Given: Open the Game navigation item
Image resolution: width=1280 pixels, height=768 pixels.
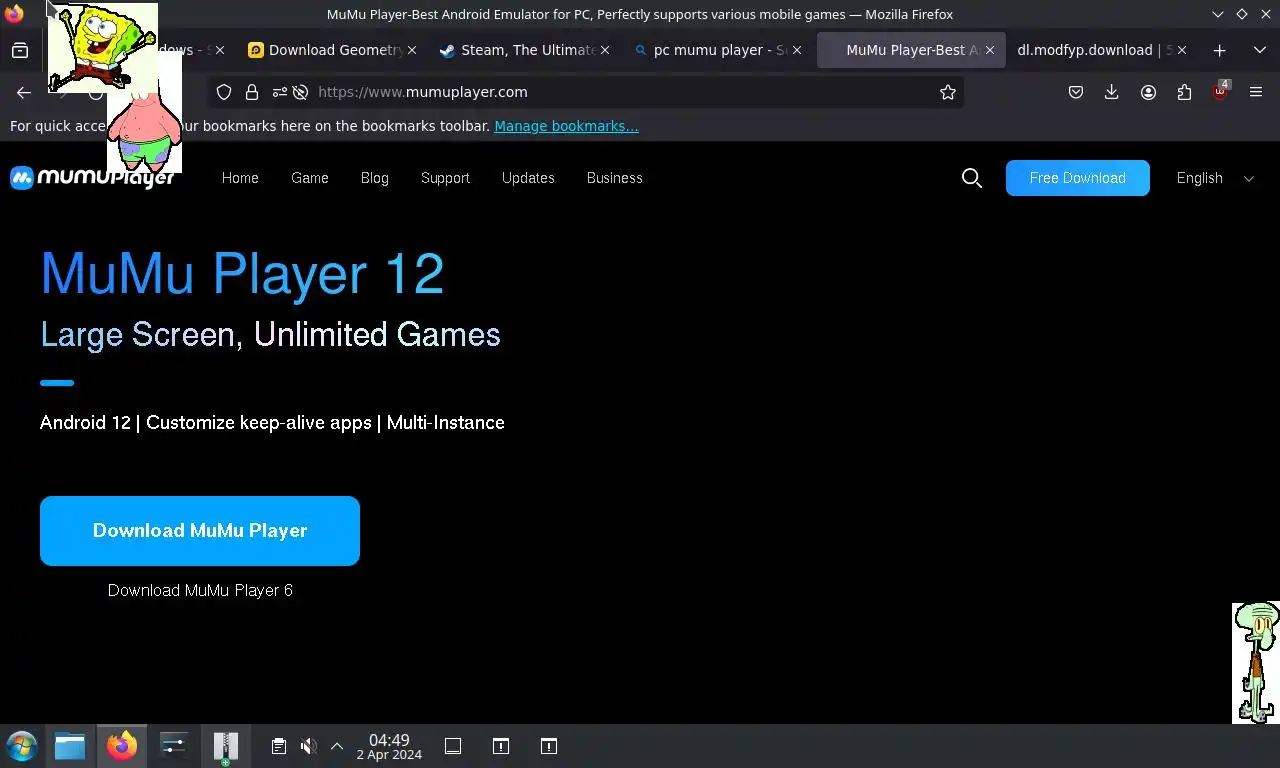Looking at the screenshot, I should point(310,178).
